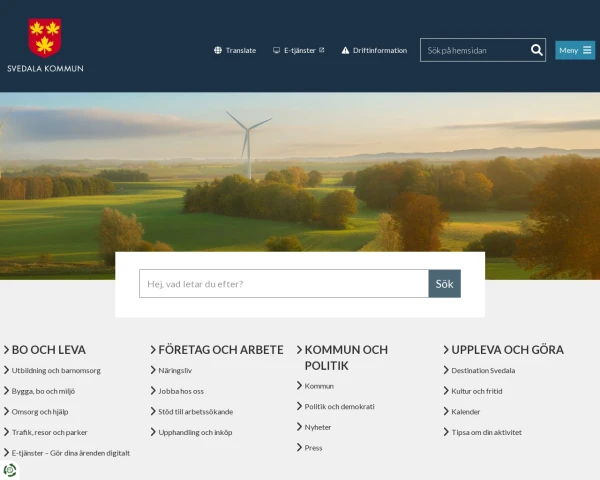Click the chevron before KOMMUN OCH POLITIK
Screen dimensions: 600x480
[x=300, y=349]
